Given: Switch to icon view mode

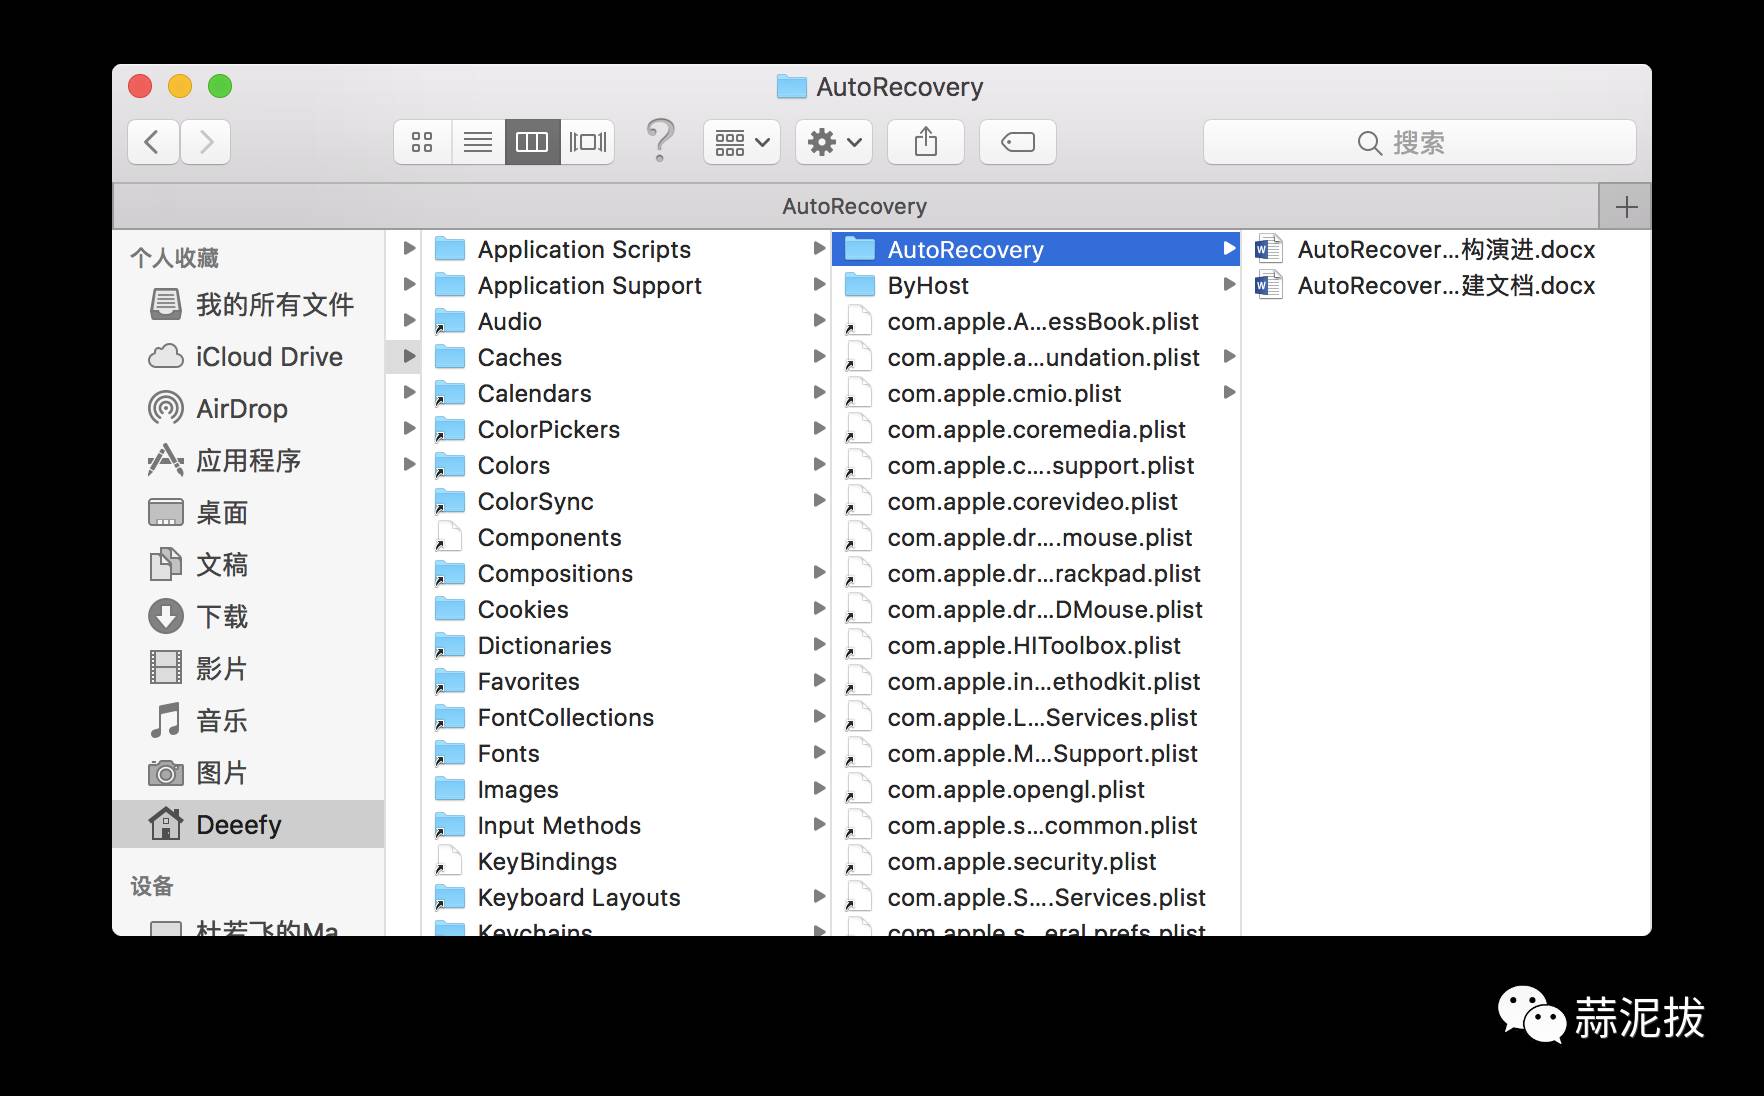Looking at the screenshot, I should [422, 142].
